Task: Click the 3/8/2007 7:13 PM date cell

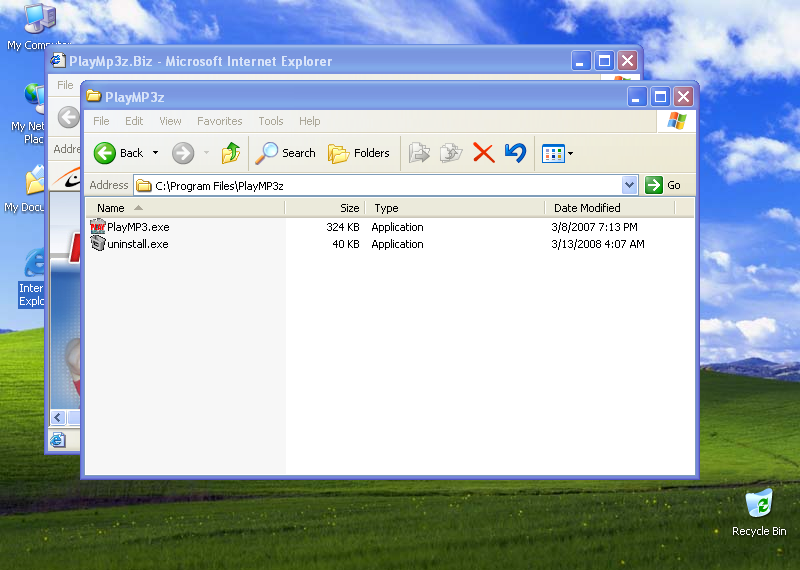Action: tap(594, 227)
